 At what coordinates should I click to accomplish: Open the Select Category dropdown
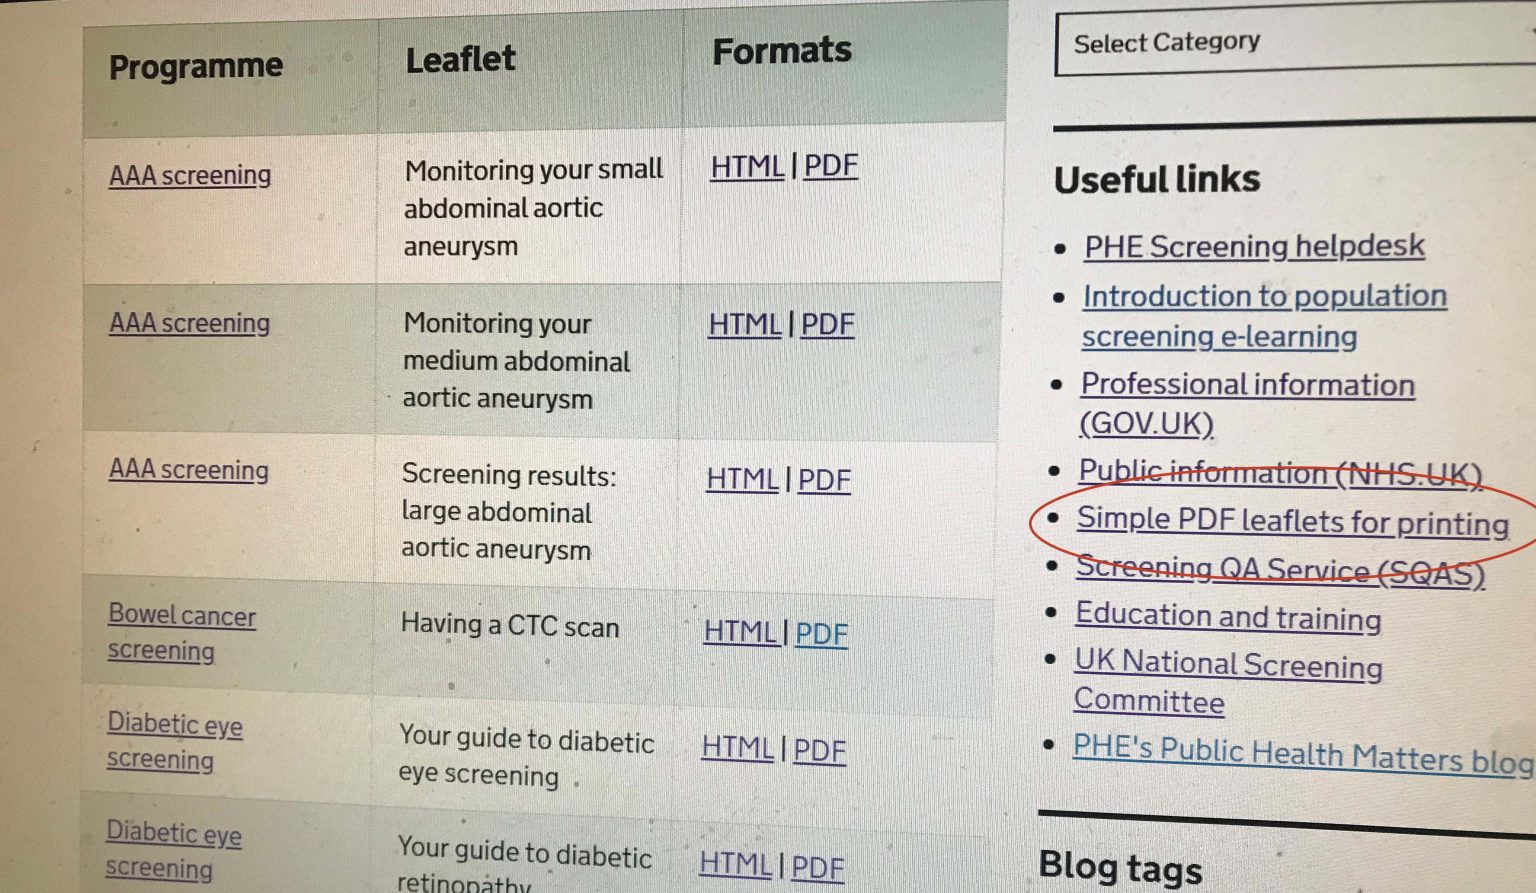point(1290,42)
